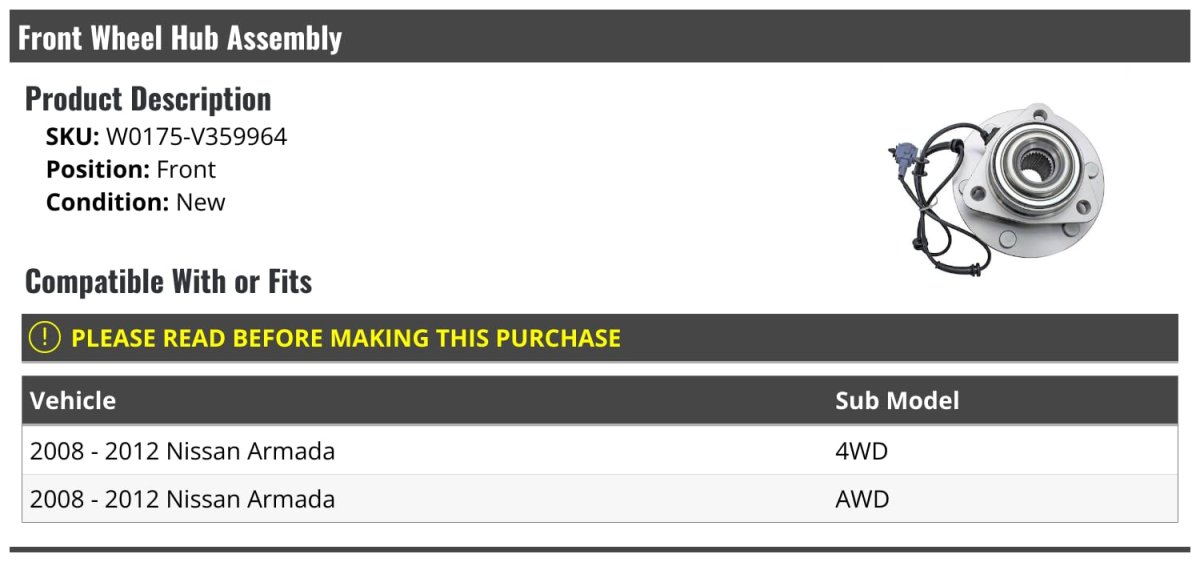This screenshot has height=562, width=1200.
Task: Click the Condition label
Action: [x=107, y=202]
